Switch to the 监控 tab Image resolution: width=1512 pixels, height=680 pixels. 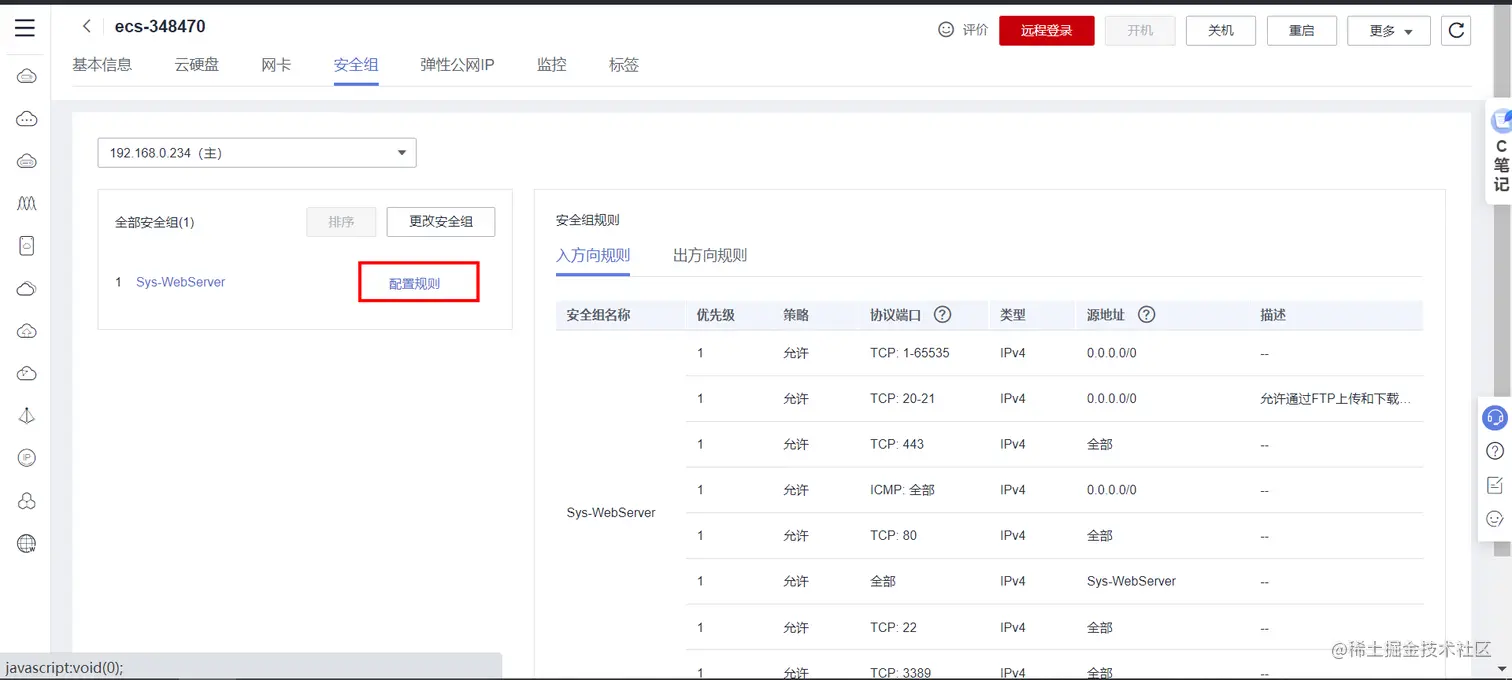click(x=552, y=65)
